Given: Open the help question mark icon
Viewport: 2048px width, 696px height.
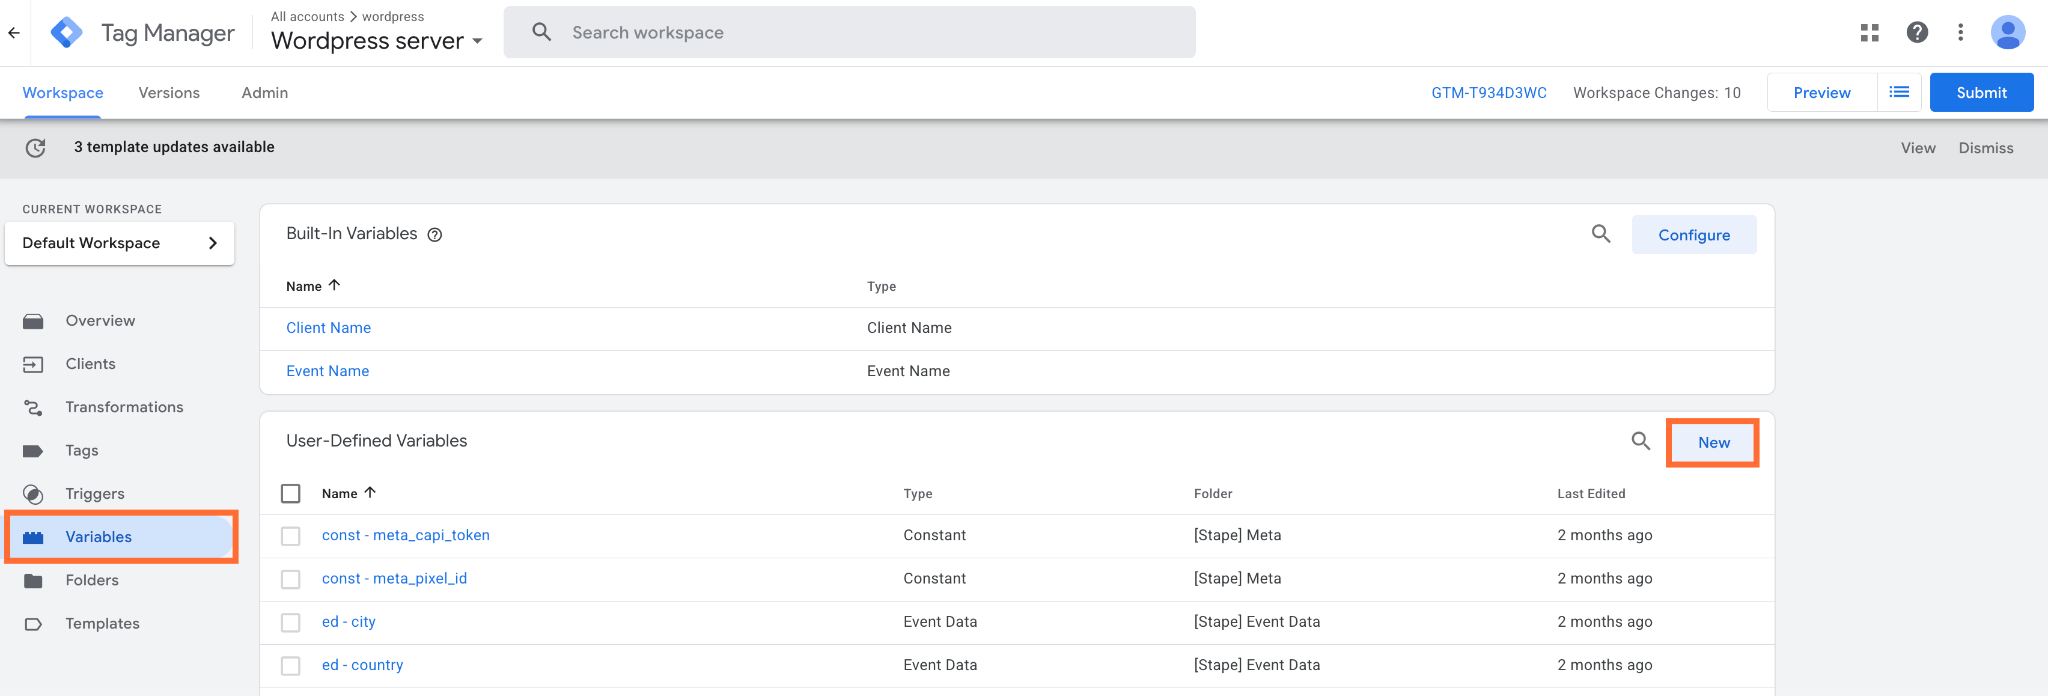Looking at the screenshot, I should click(x=1917, y=33).
